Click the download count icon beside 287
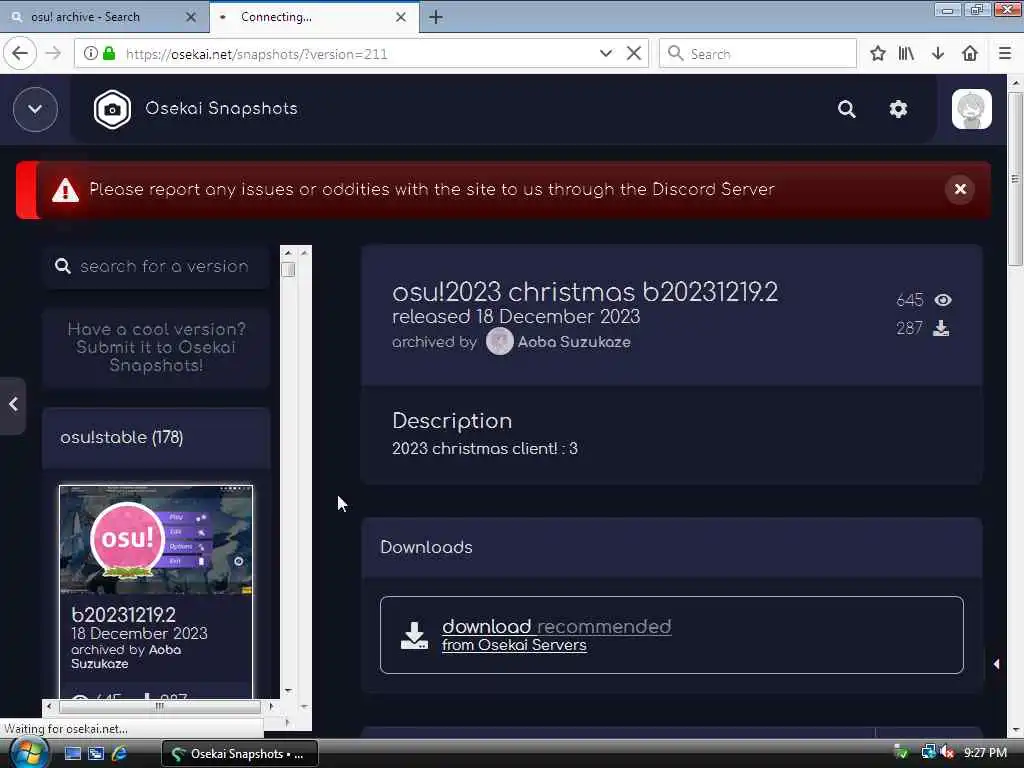The width and height of the screenshot is (1024, 768). coord(940,328)
